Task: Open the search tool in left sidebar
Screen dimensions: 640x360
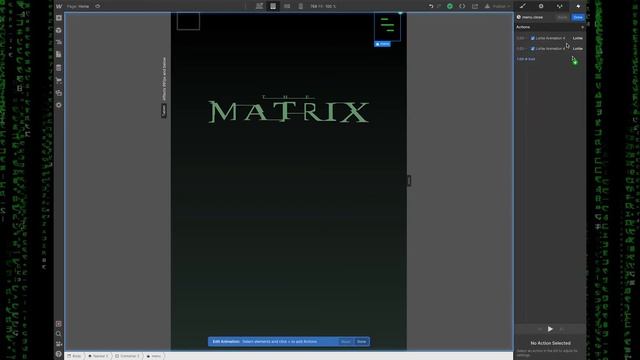Action: pos(59,333)
